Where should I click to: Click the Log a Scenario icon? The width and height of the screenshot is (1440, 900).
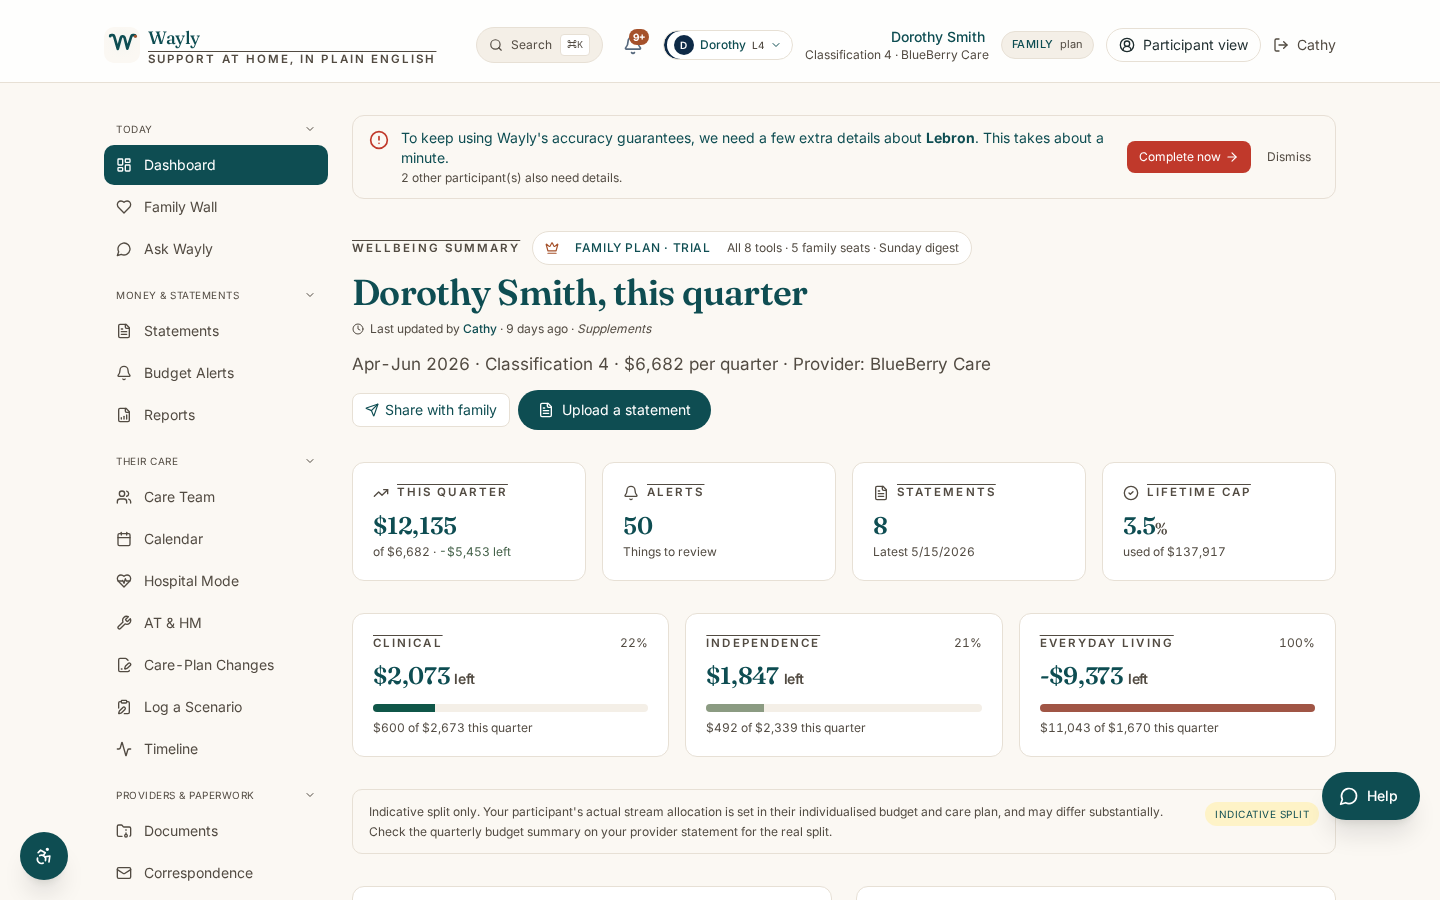point(124,707)
